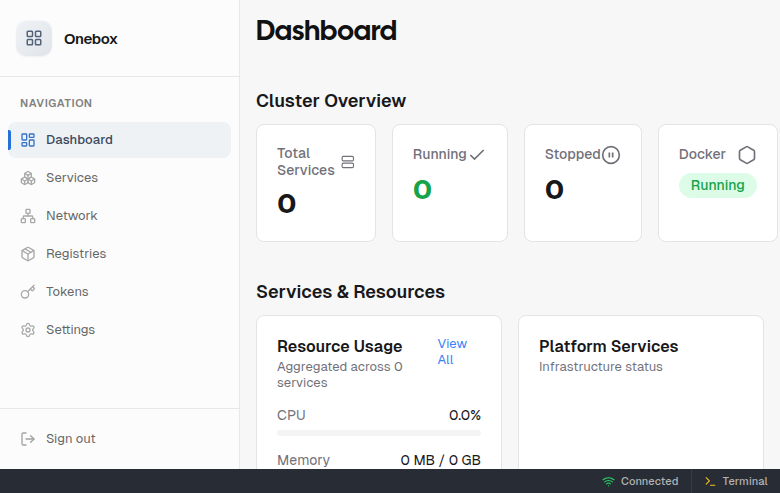
Task: Click the Network topology icon
Action: pos(28,216)
